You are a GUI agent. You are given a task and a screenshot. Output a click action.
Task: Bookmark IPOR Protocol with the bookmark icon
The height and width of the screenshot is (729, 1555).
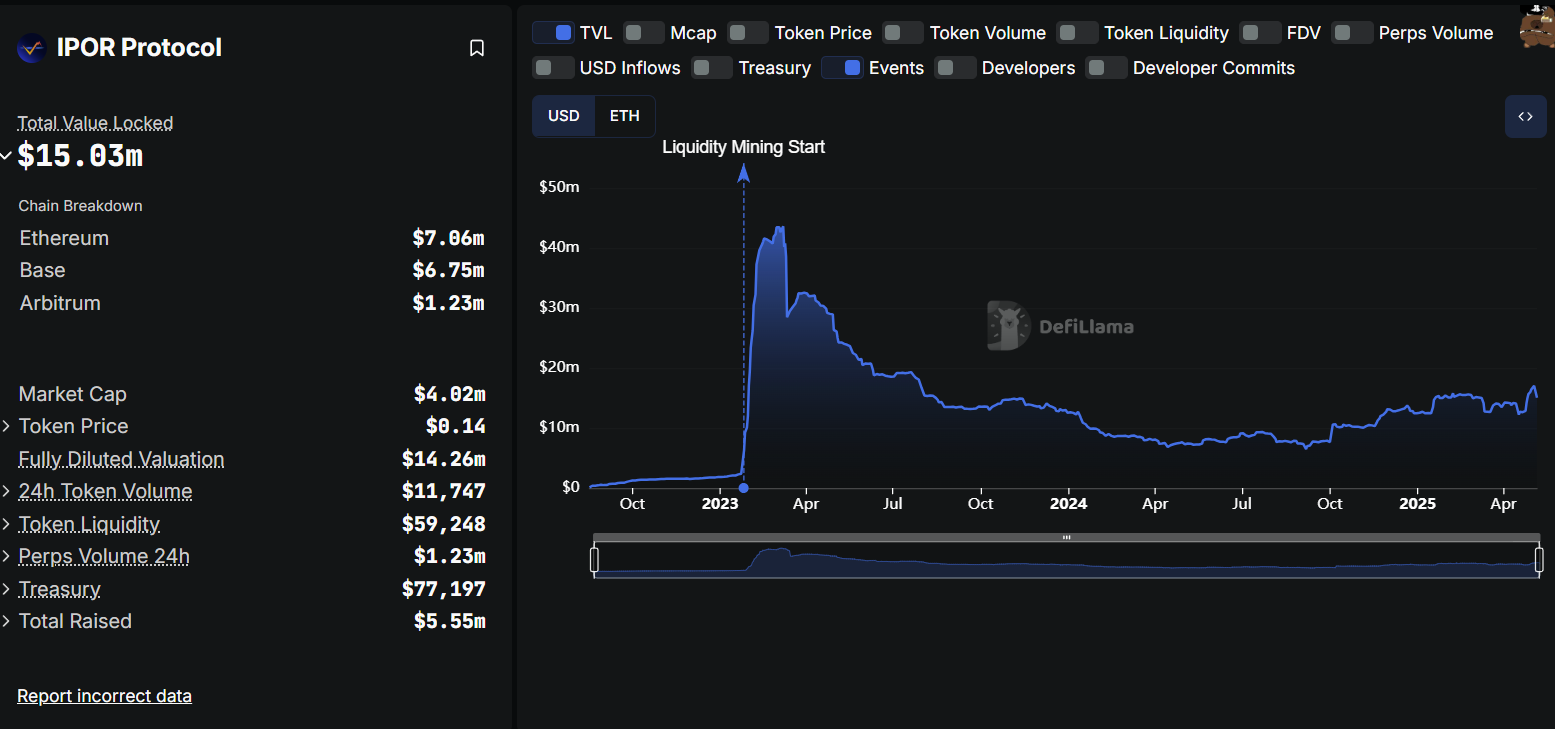[477, 48]
